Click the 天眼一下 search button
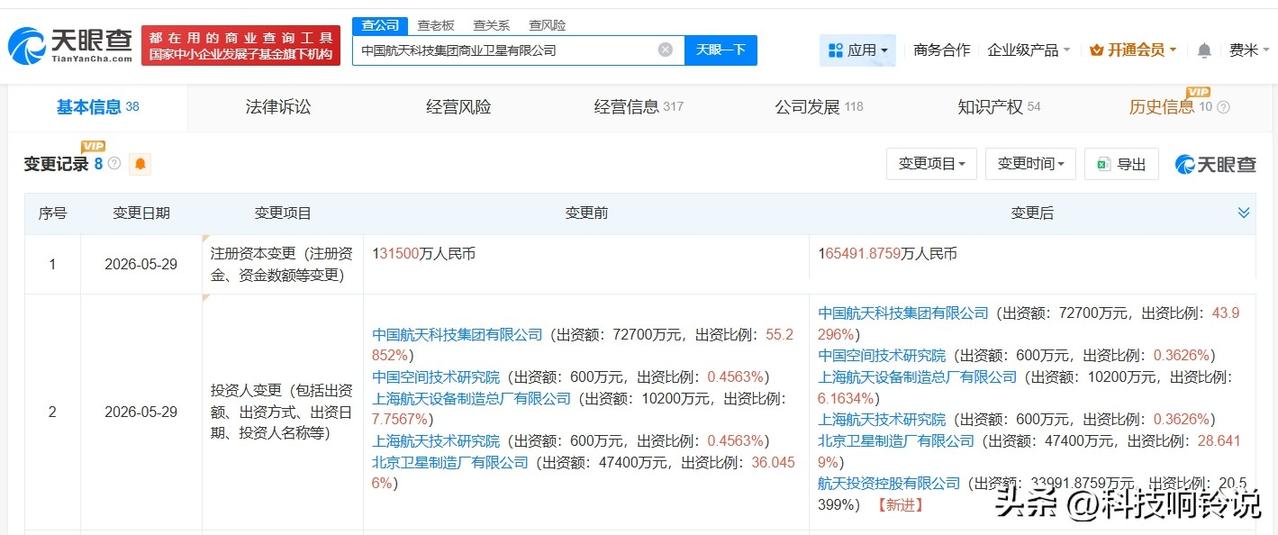This screenshot has width=1278, height=535. (721, 50)
